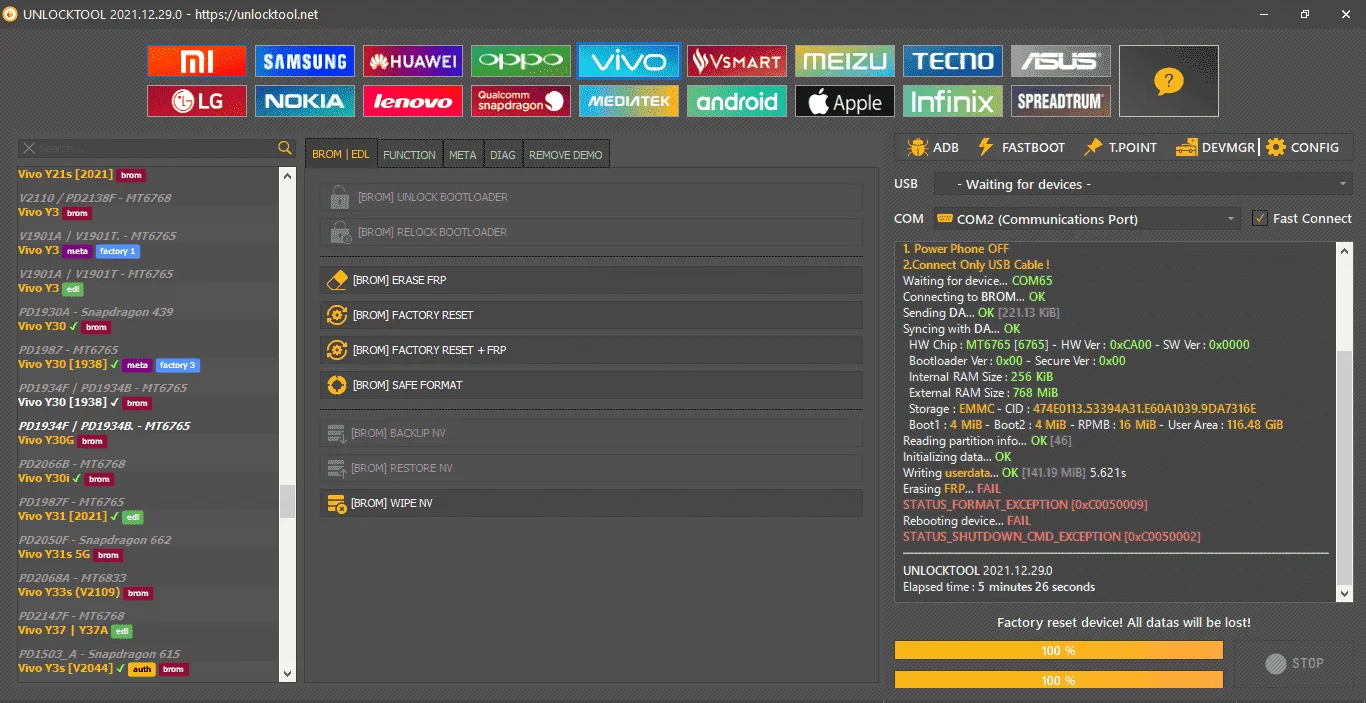Click [BROM] FACTORY RESET button
This screenshot has width=1366, height=703.
click(x=591, y=315)
